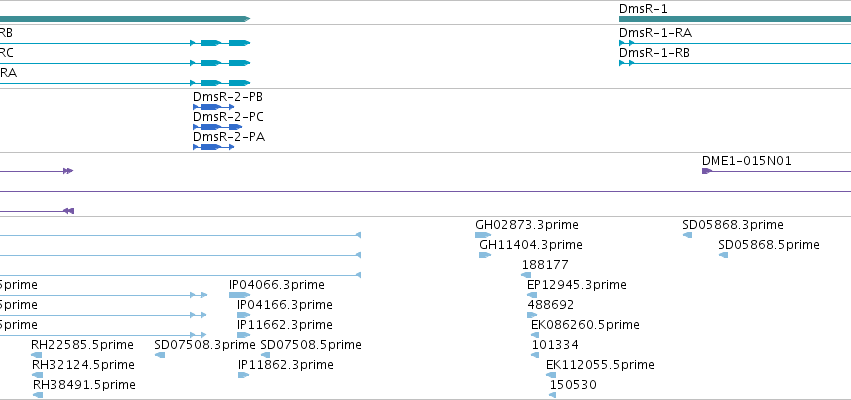Select the RH22585.5prime EST marker

click(37, 355)
